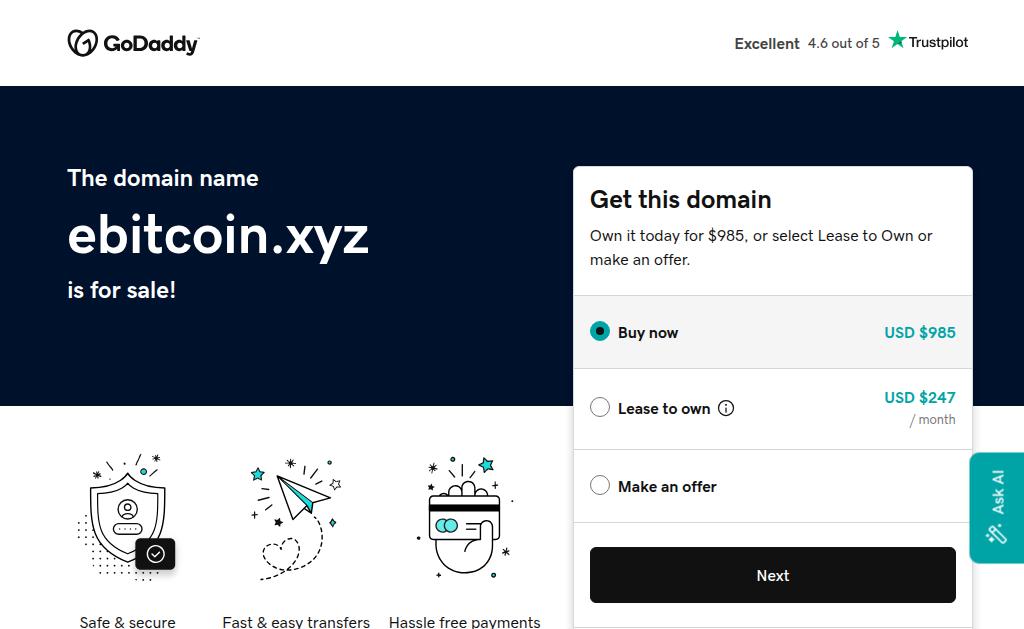
Task: Click the USD $985 buy price
Action: click(x=920, y=332)
